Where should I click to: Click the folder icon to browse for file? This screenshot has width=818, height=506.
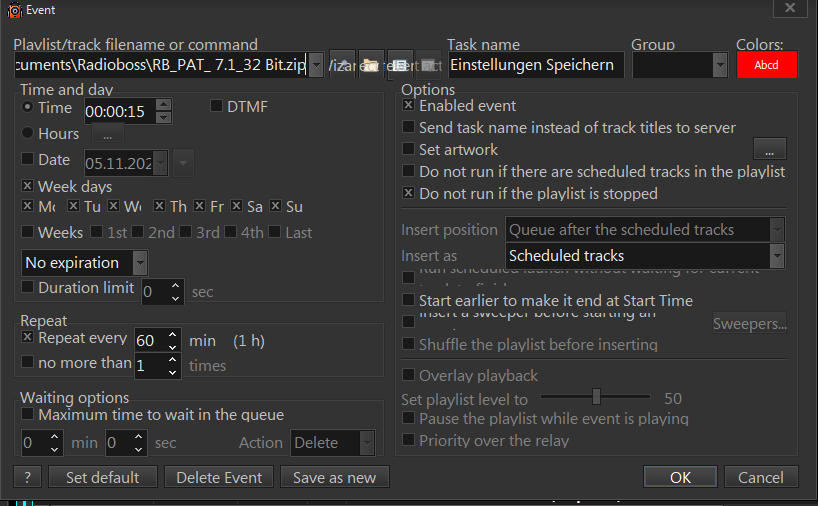pyautogui.click(x=370, y=65)
